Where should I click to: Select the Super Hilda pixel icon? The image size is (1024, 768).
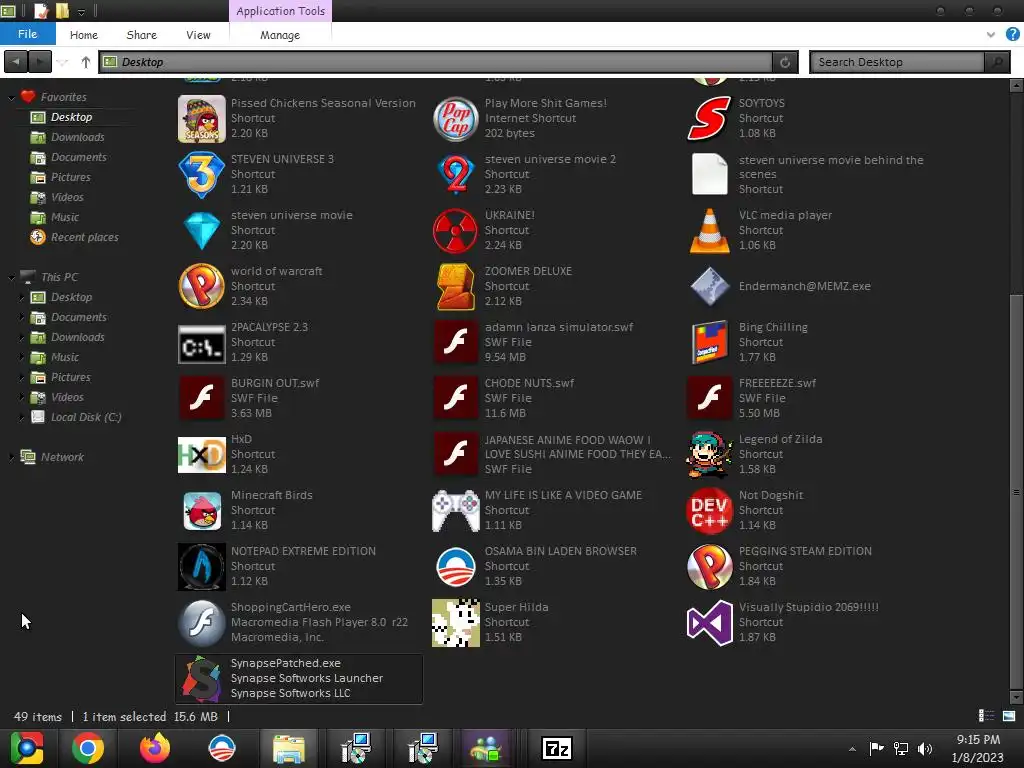tap(456, 622)
